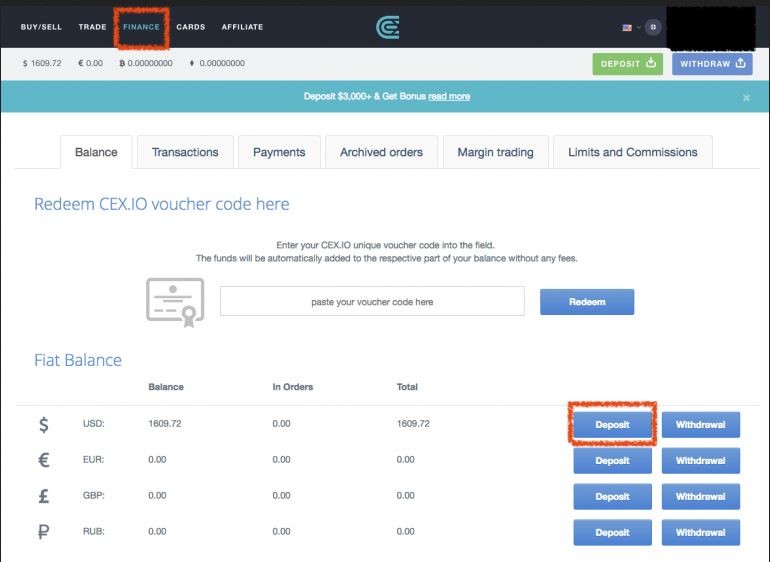Image resolution: width=770 pixels, height=562 pixels.
Task: Select the Balance tab
Action: coord(96,152)
